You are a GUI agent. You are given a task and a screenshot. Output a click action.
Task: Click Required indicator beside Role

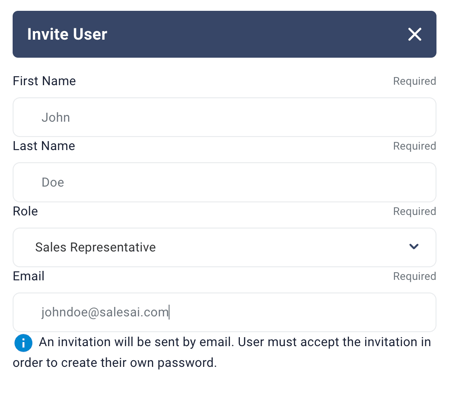point(414,211)
